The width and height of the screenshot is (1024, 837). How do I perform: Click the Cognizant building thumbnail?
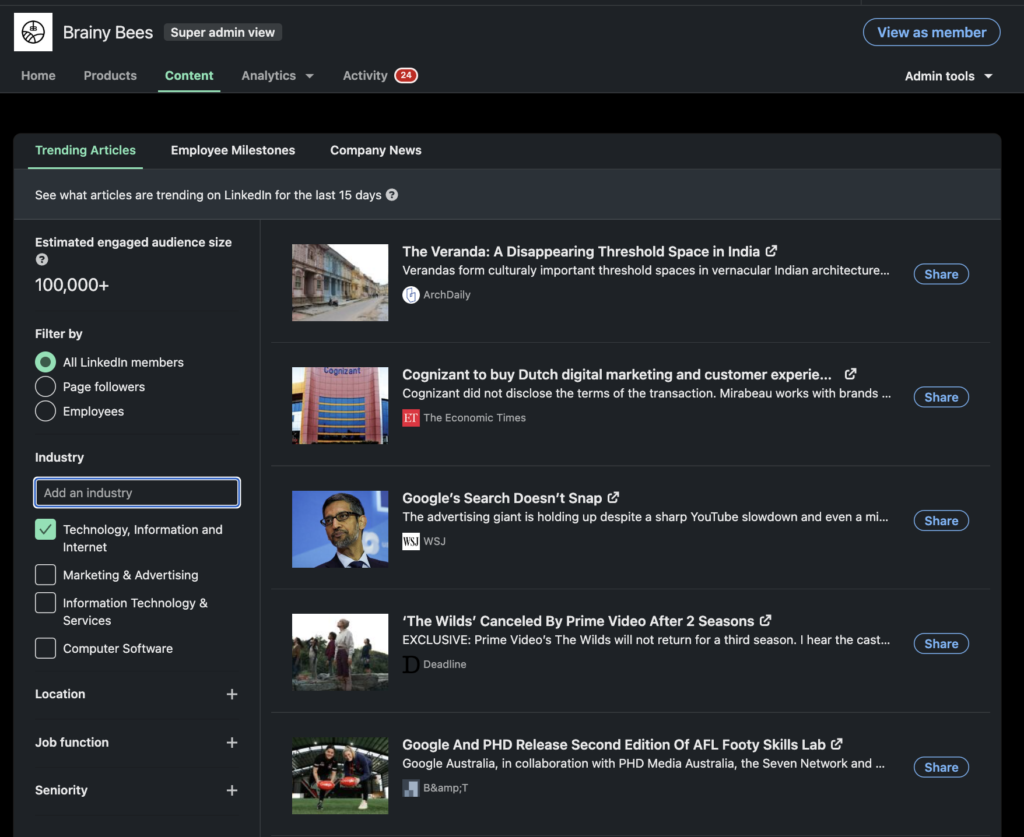point(340,405)
